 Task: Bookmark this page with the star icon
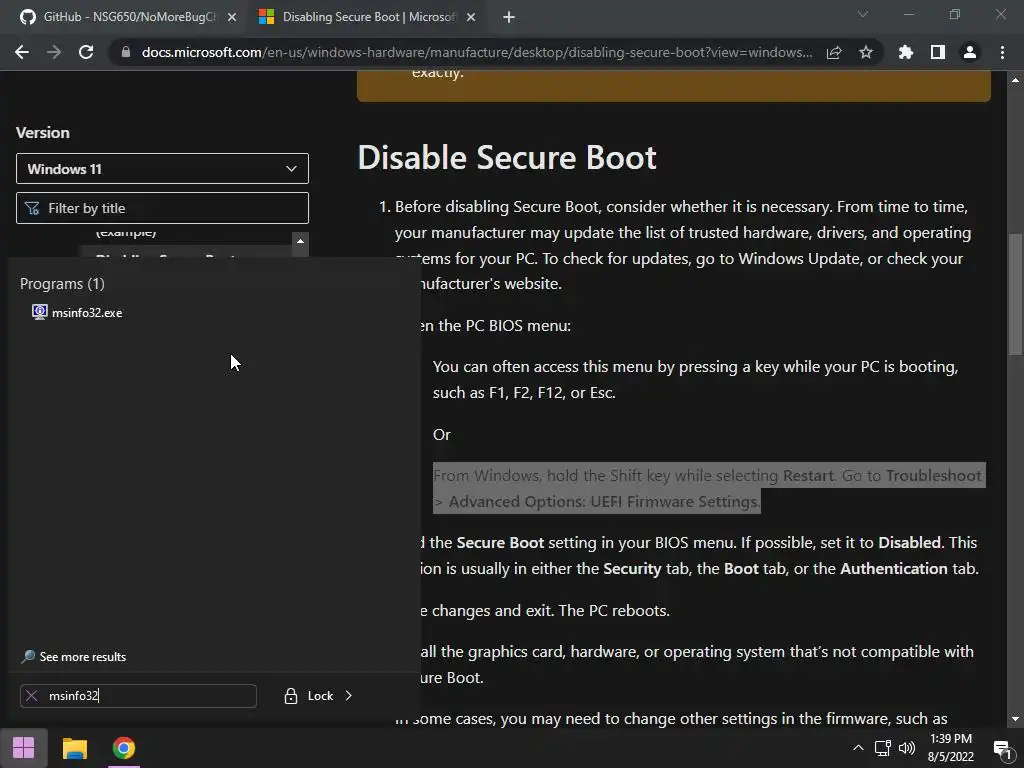click(x=866, y=52)
